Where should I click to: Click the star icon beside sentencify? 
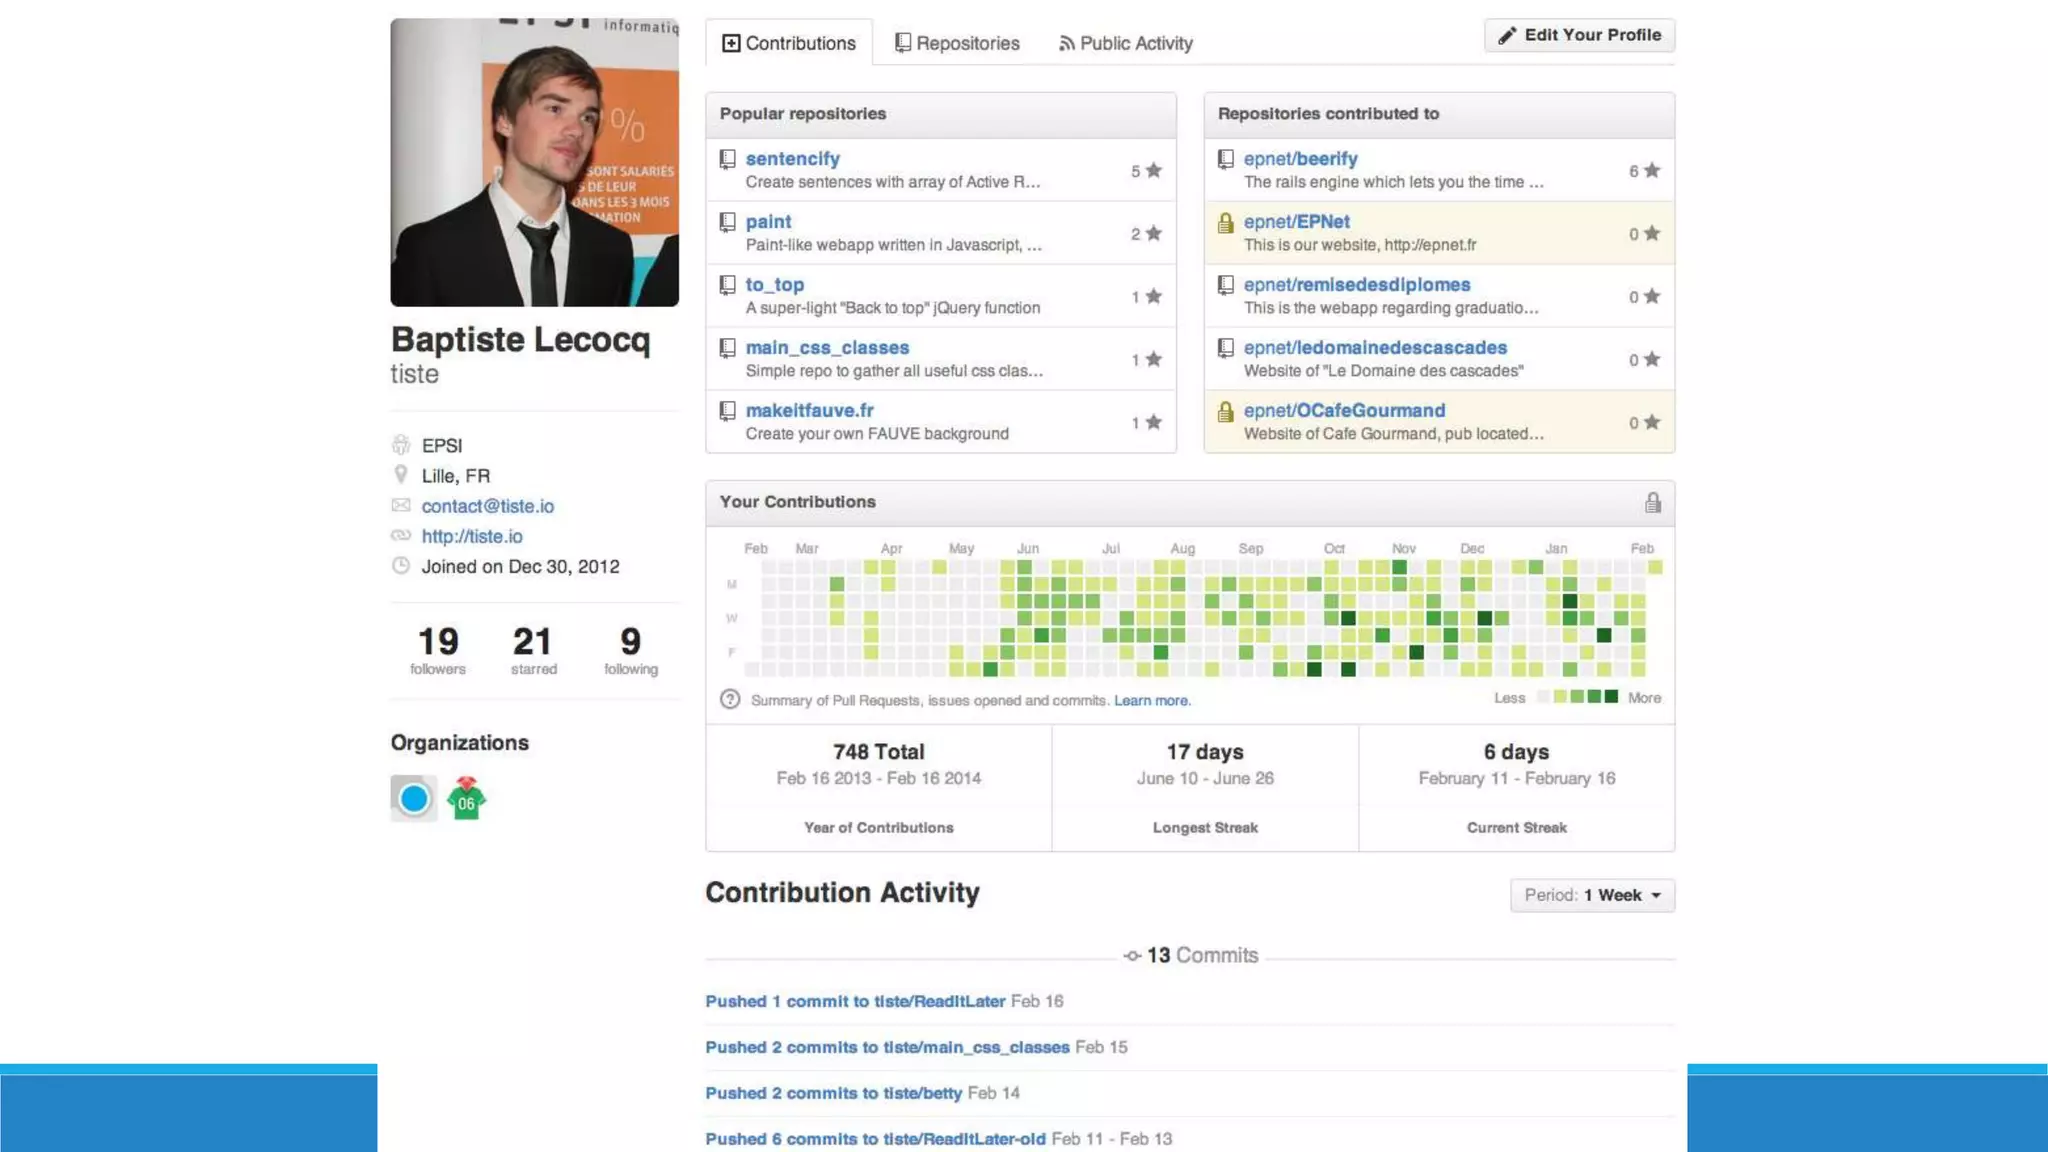1153,171
